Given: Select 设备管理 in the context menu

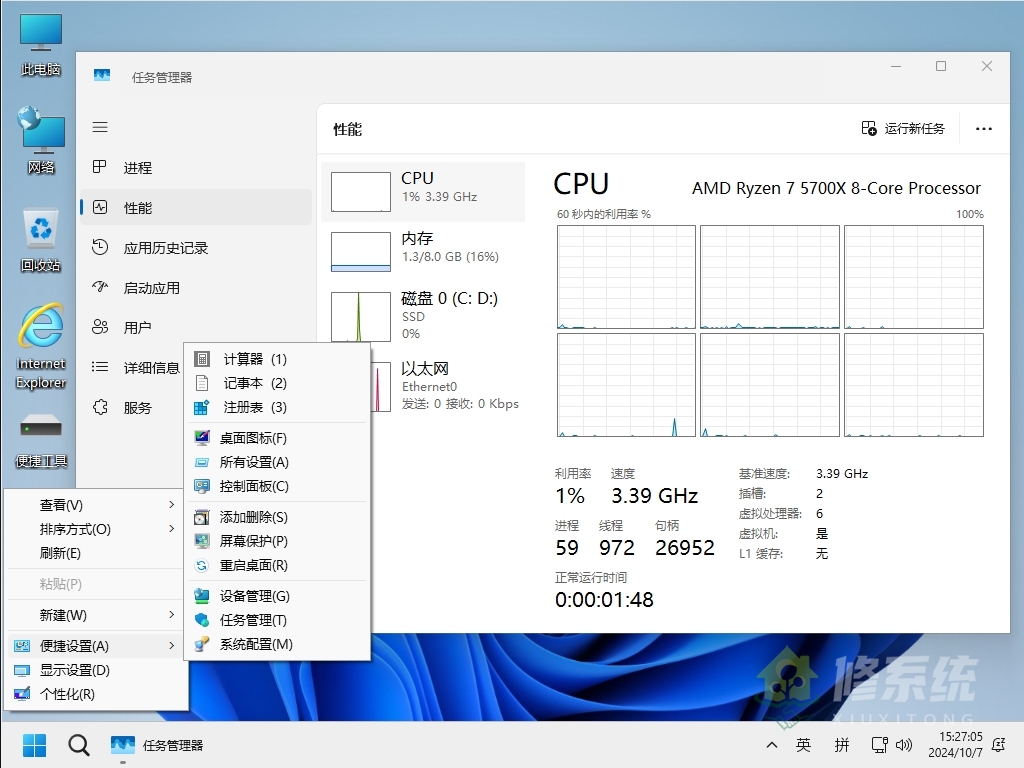Looking at the screenshot, I should coord(253,595).
